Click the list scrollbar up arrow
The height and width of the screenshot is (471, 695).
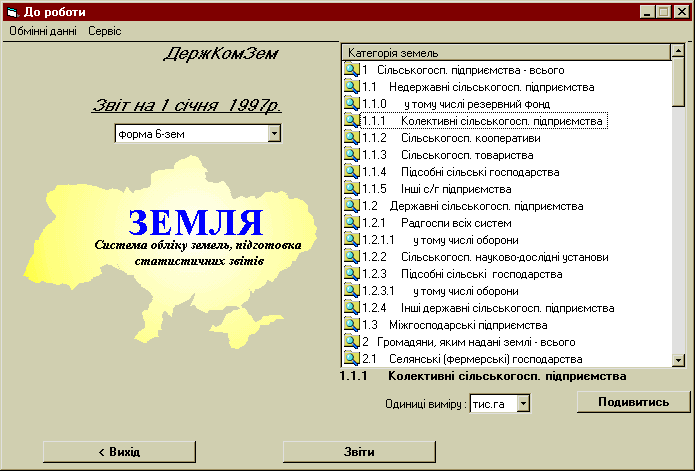[x=678, y=51]
